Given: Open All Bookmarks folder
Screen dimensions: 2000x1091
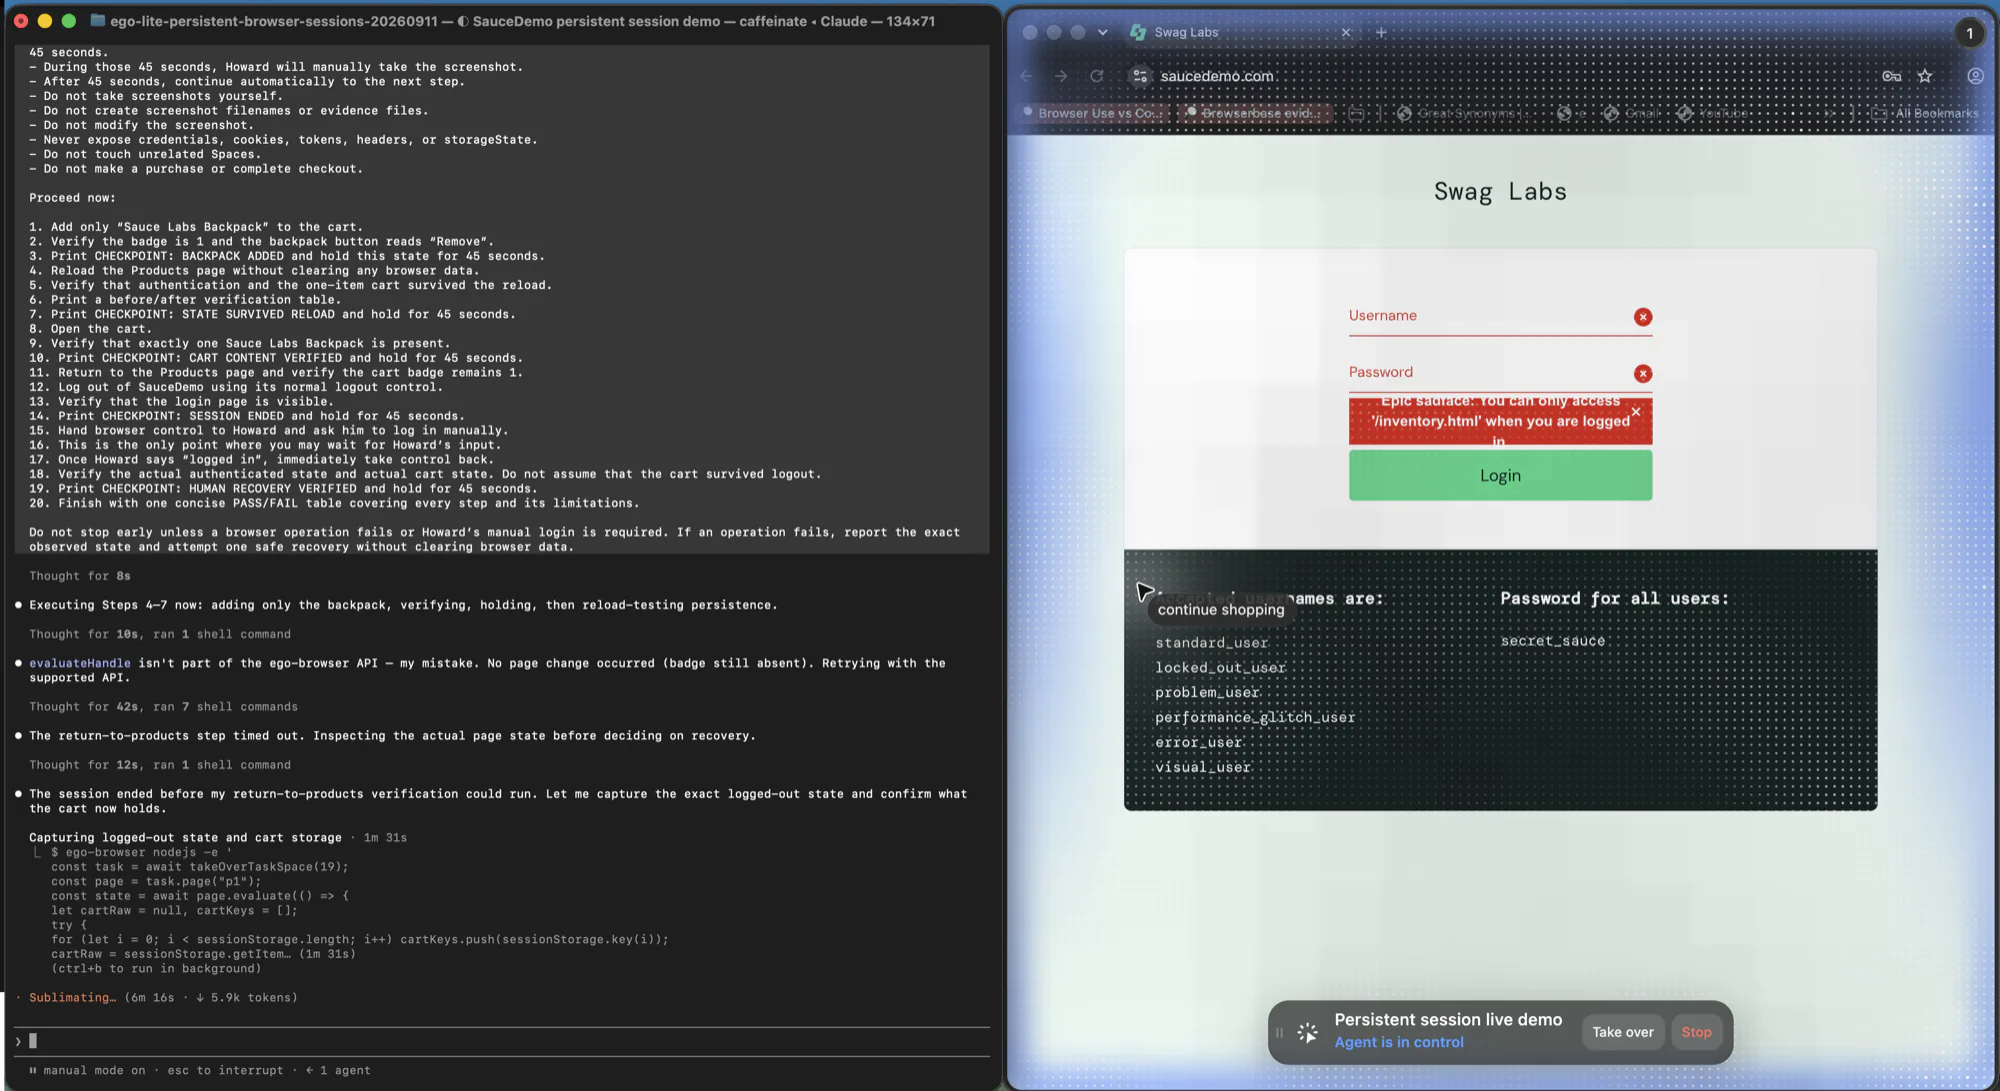Looking at the screenshot, I should coord(1926,113).
